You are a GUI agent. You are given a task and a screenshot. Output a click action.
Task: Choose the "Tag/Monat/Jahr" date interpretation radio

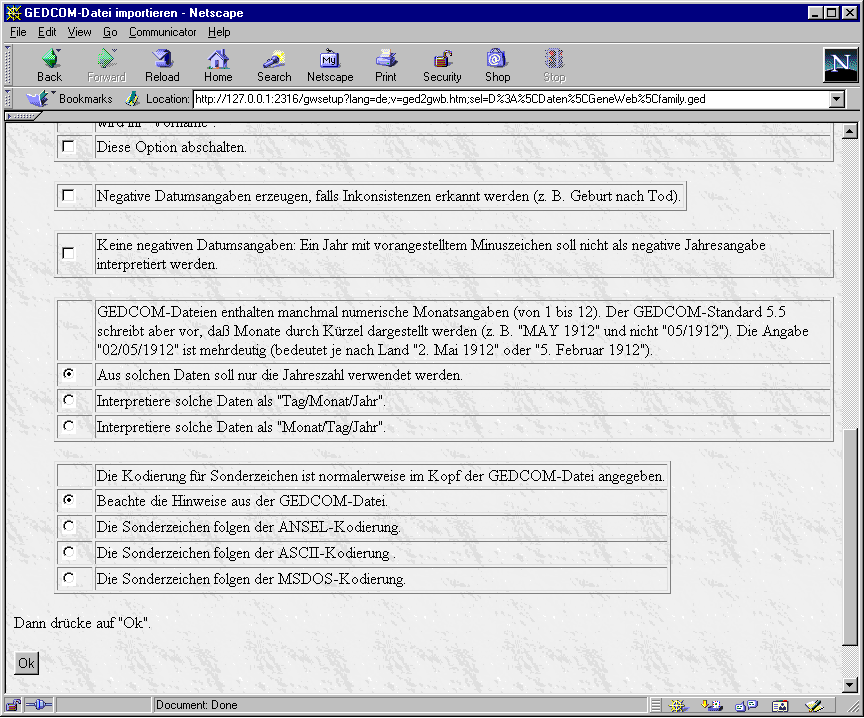(68, 400)
